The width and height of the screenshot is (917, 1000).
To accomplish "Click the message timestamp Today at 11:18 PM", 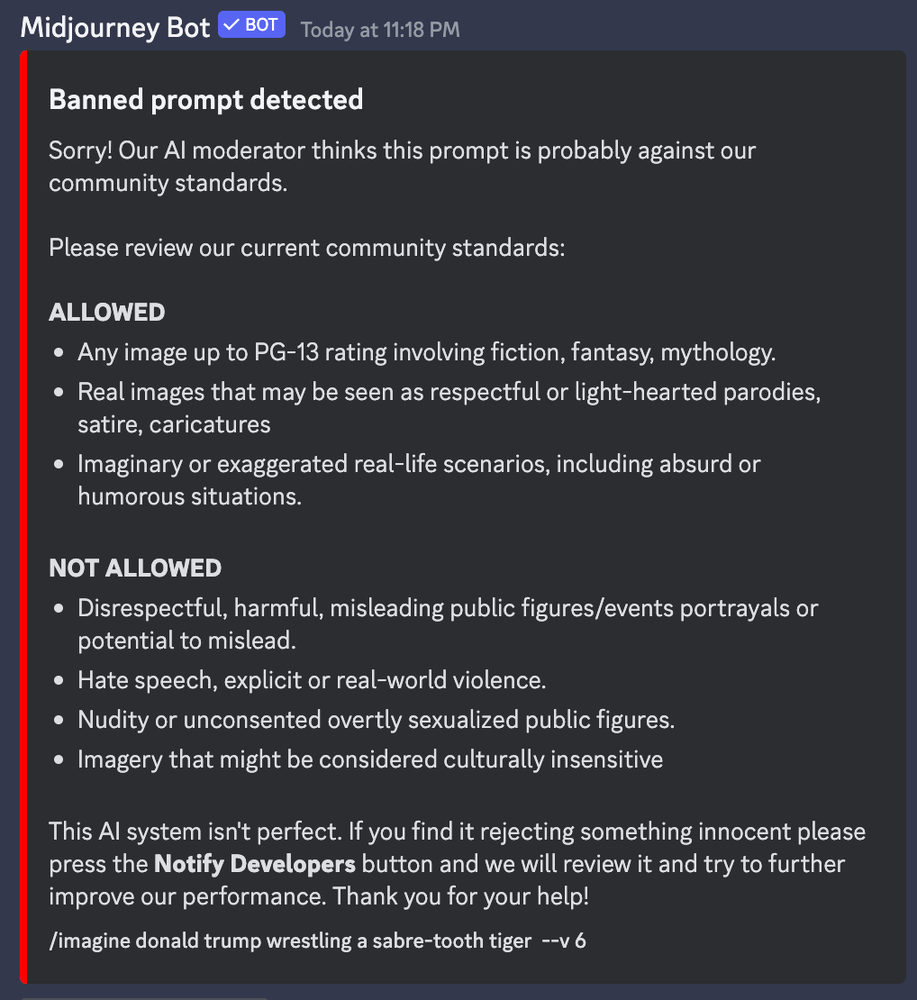I will 380,29.
